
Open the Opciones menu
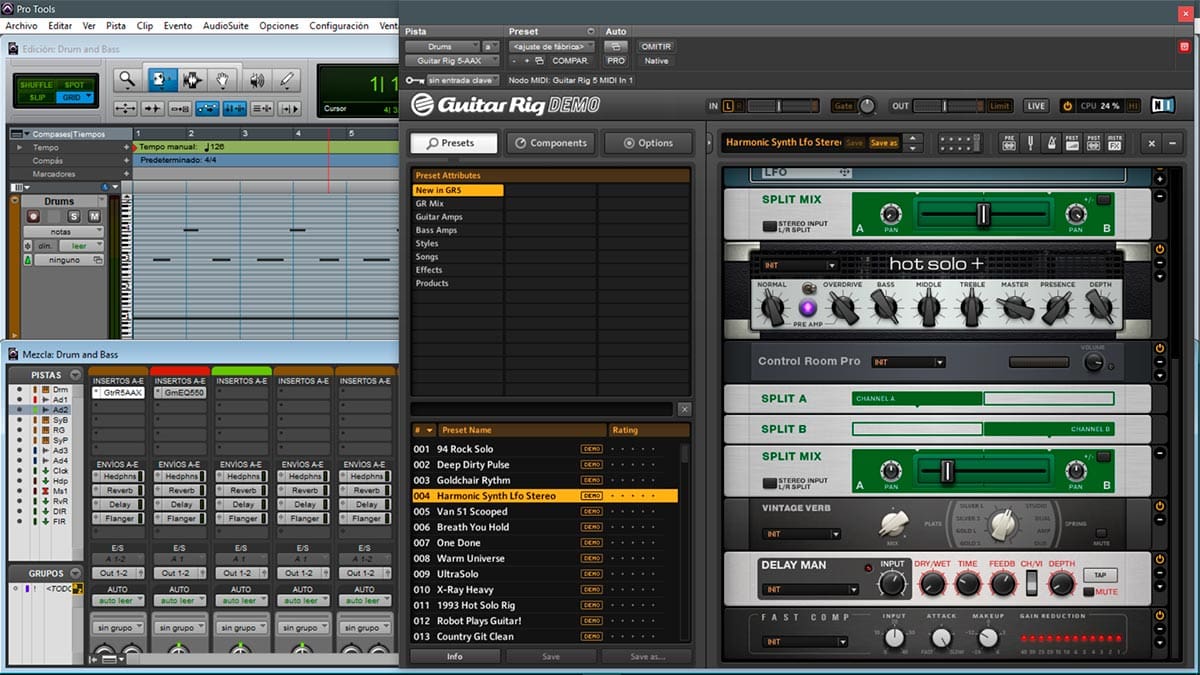279,26
